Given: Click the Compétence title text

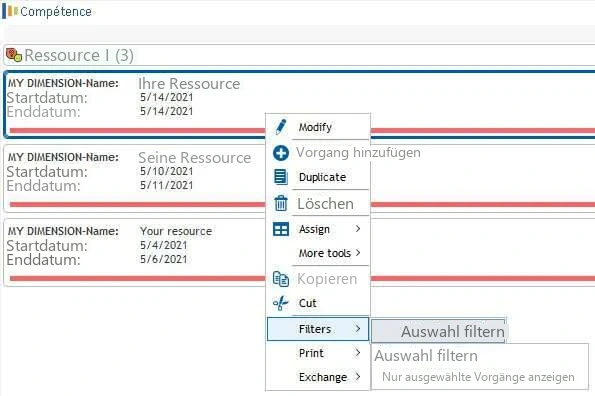Looking at the screenshot, I should [x=56, y=12].
